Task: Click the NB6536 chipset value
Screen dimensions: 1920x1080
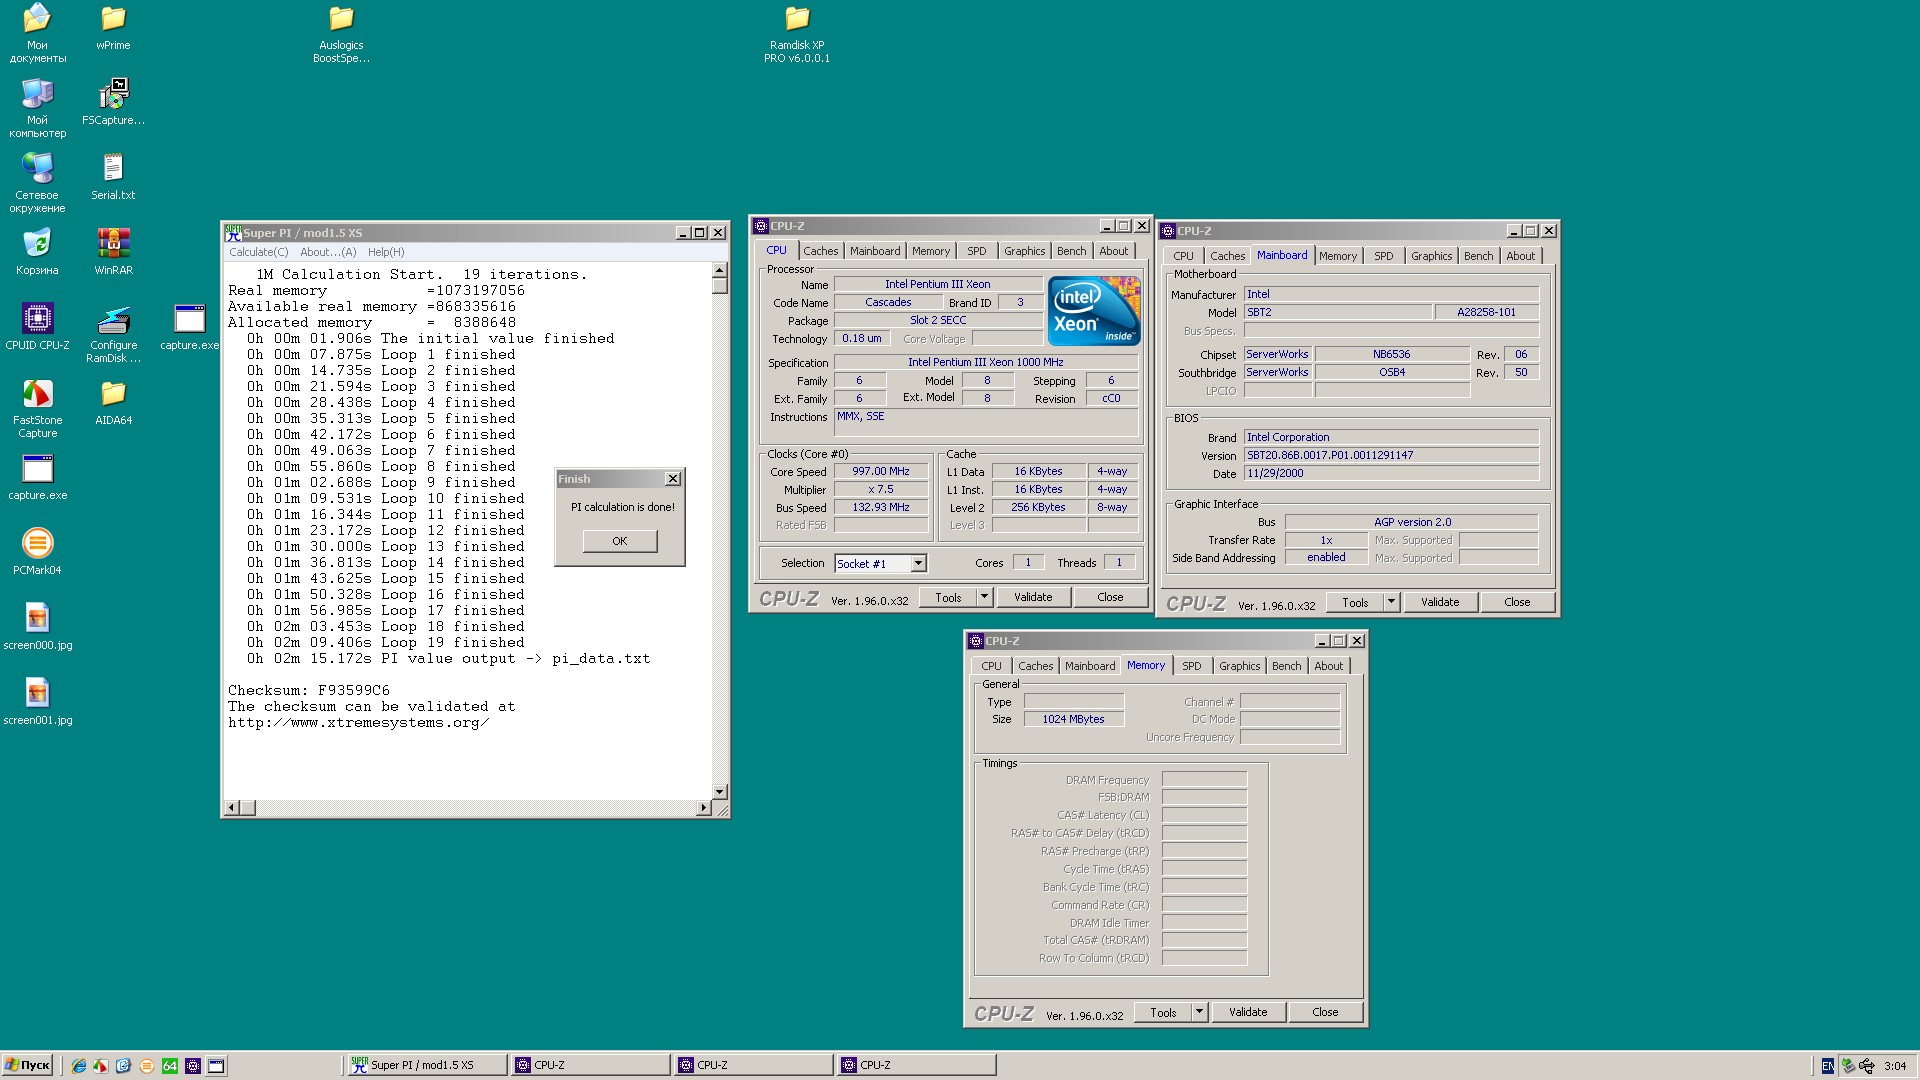Action: [x=1391, y=354]
